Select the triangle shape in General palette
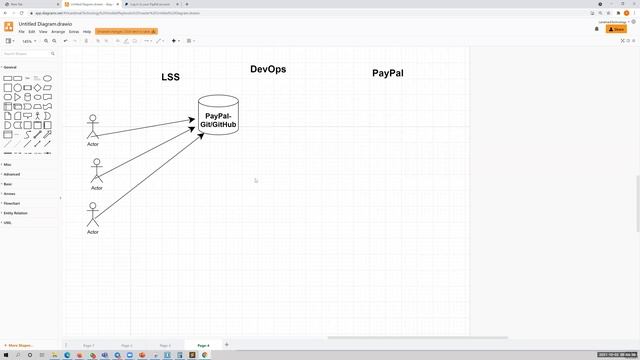The image size is (640, 360). pos(18,97)
